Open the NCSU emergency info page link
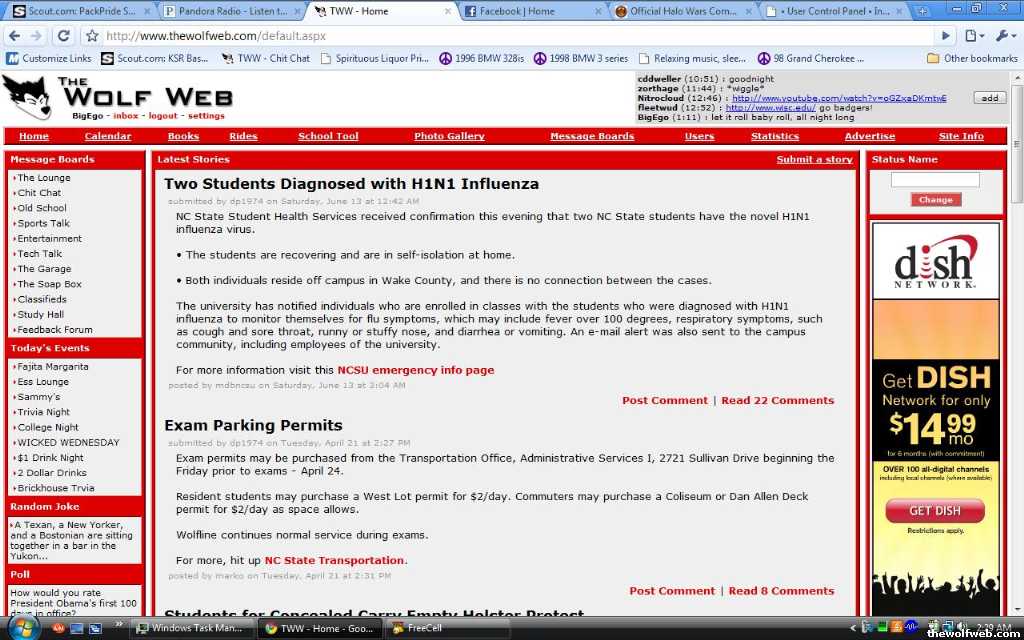The image size is (1024, 640). click(x=415, y=370)
